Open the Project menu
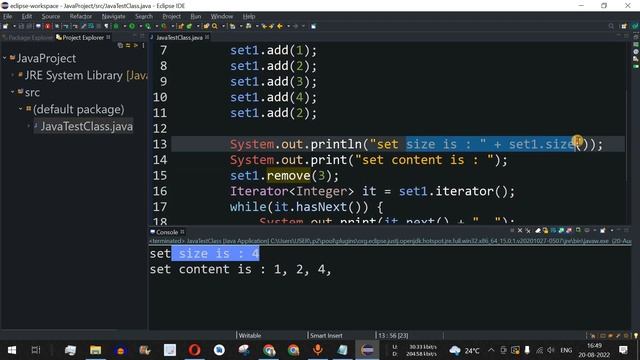Screen dimensions: 640x360 click(x=171, y=16)
